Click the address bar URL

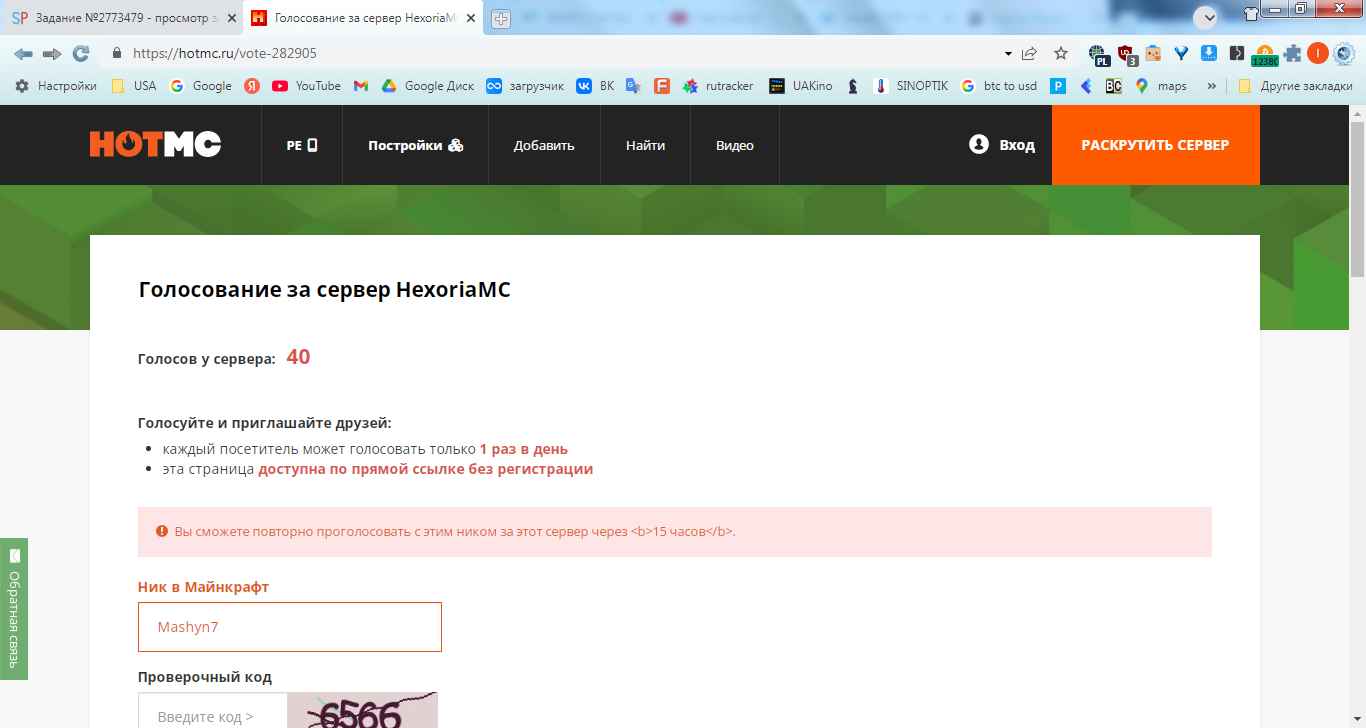225,53
